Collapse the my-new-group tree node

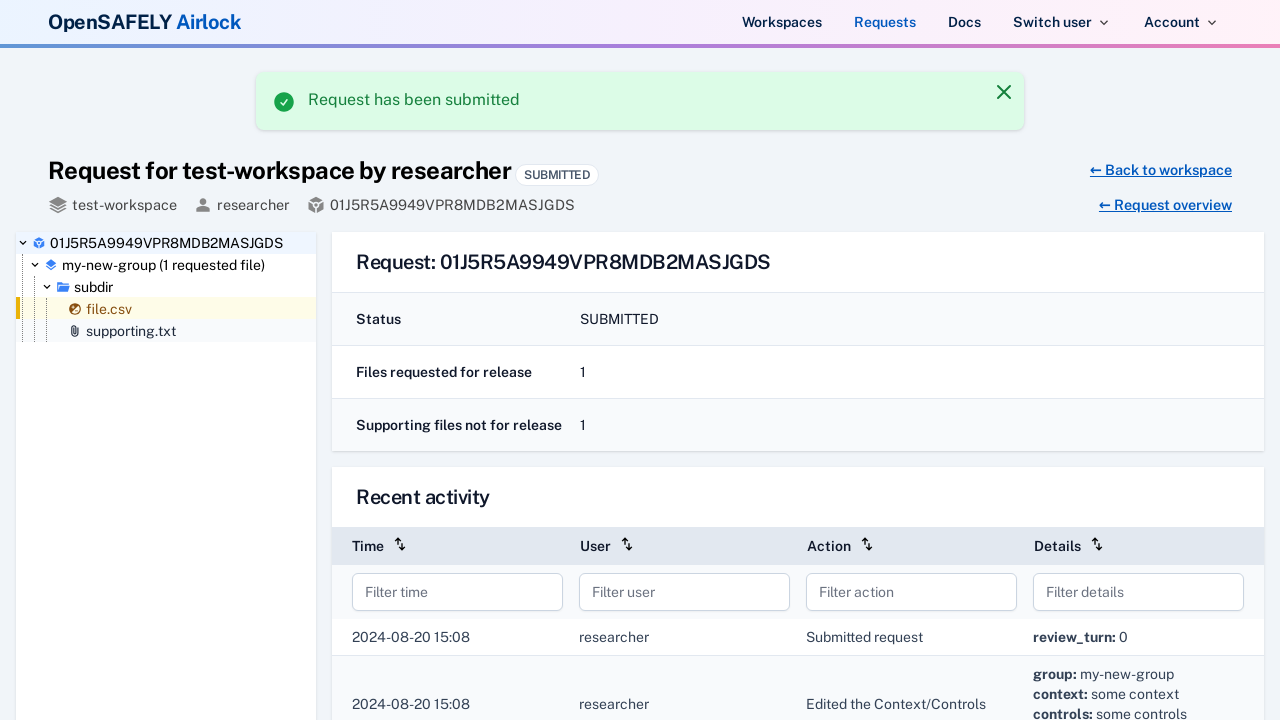point(35,265)
